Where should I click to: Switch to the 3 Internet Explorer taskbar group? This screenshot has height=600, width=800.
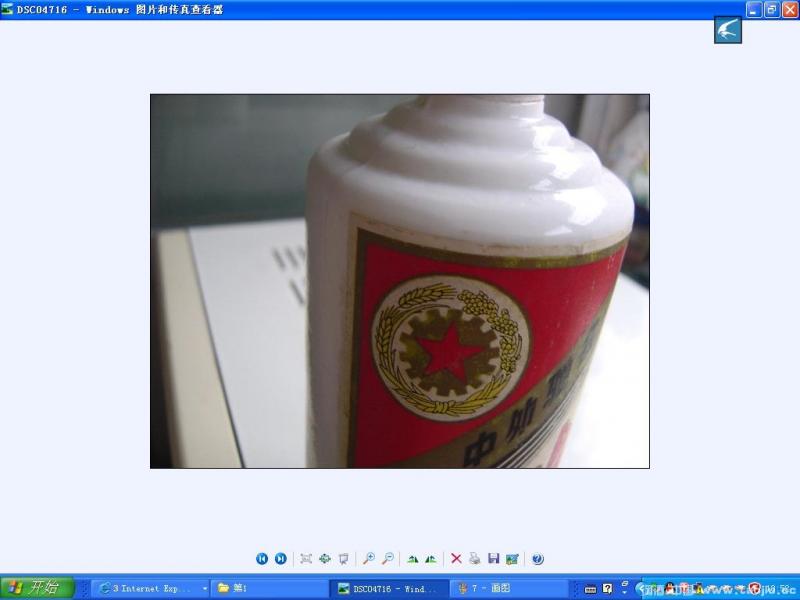(148, 588)
